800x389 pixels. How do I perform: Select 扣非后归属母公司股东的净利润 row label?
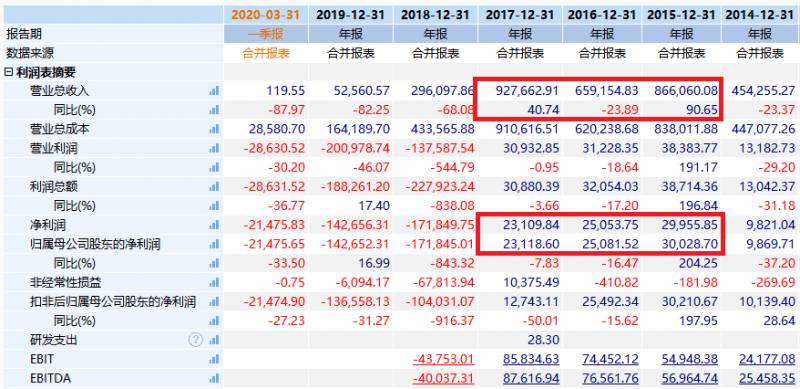coord(112,302)
